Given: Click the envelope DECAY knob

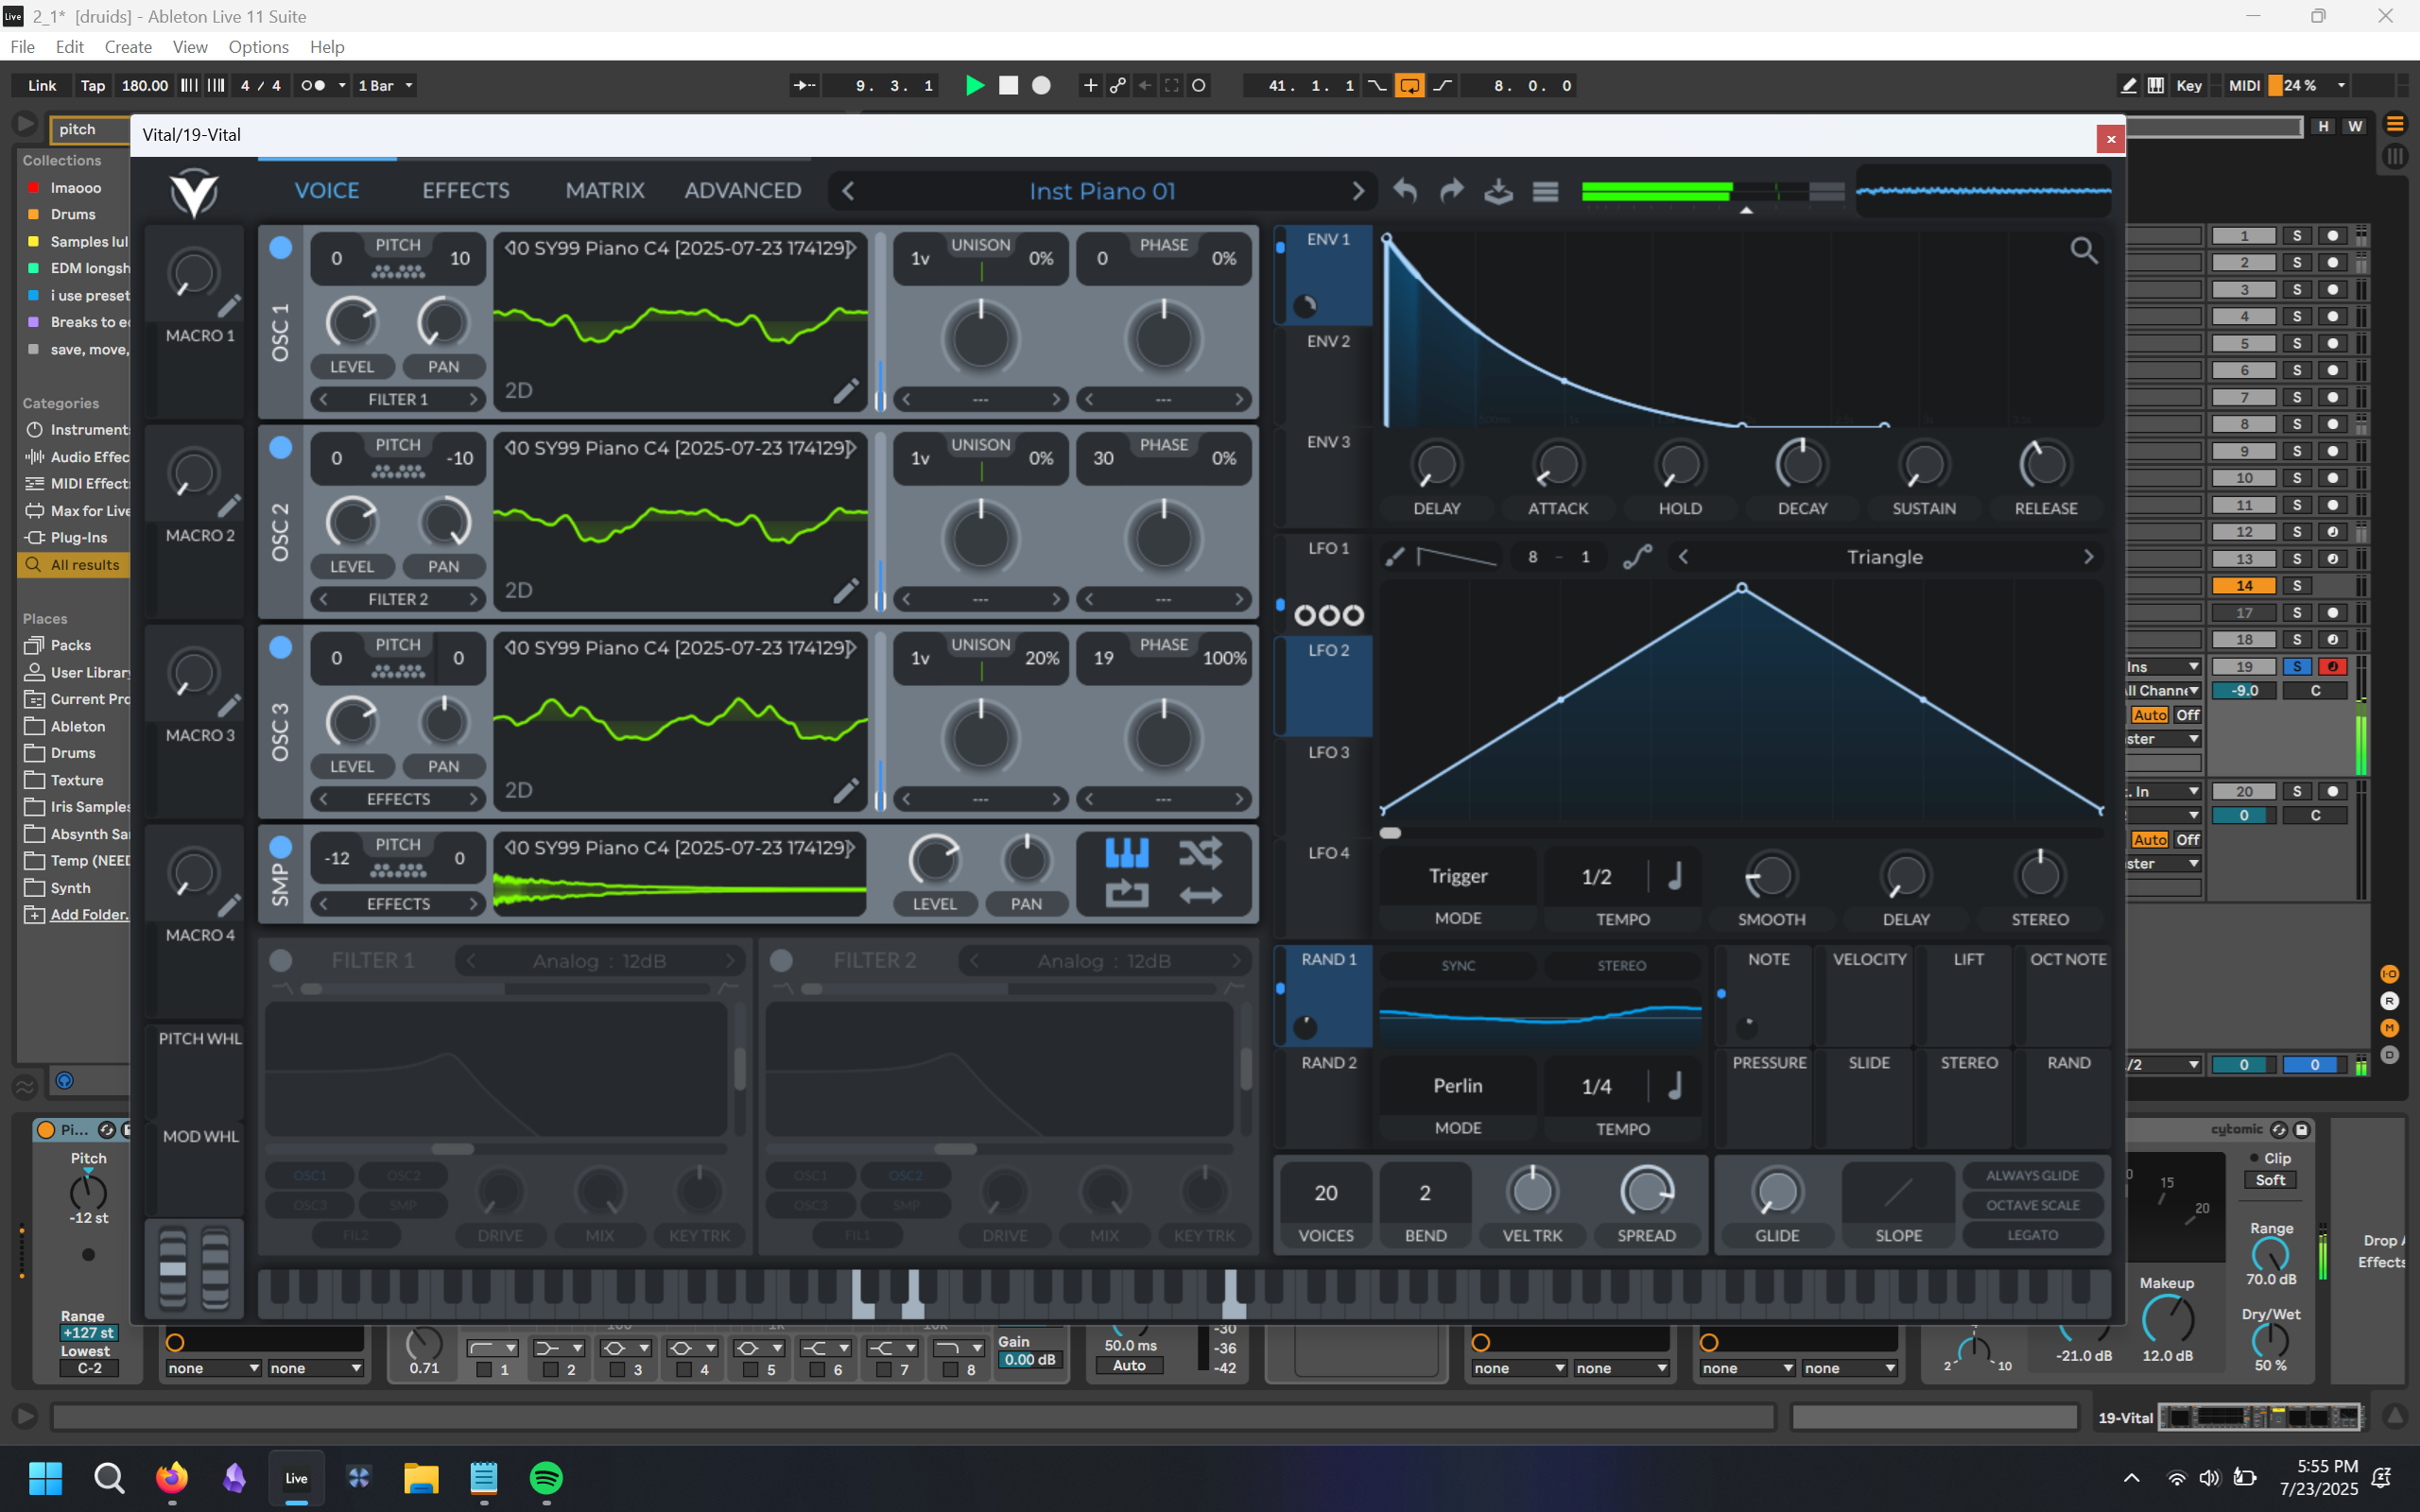Looking at the screenshot, I should pos(1802,464).
